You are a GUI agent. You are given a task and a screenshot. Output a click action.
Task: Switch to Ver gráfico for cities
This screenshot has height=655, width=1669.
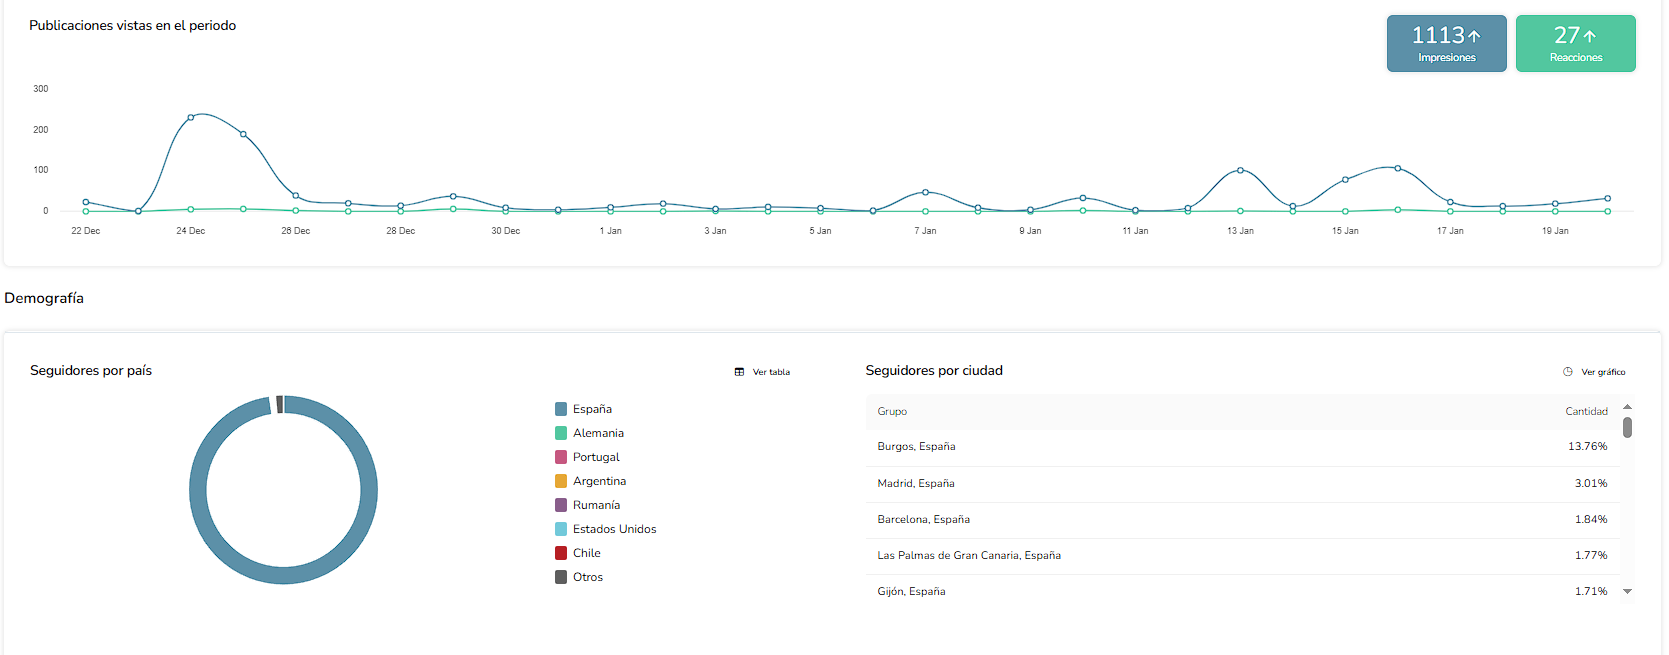click(1603, 372)
